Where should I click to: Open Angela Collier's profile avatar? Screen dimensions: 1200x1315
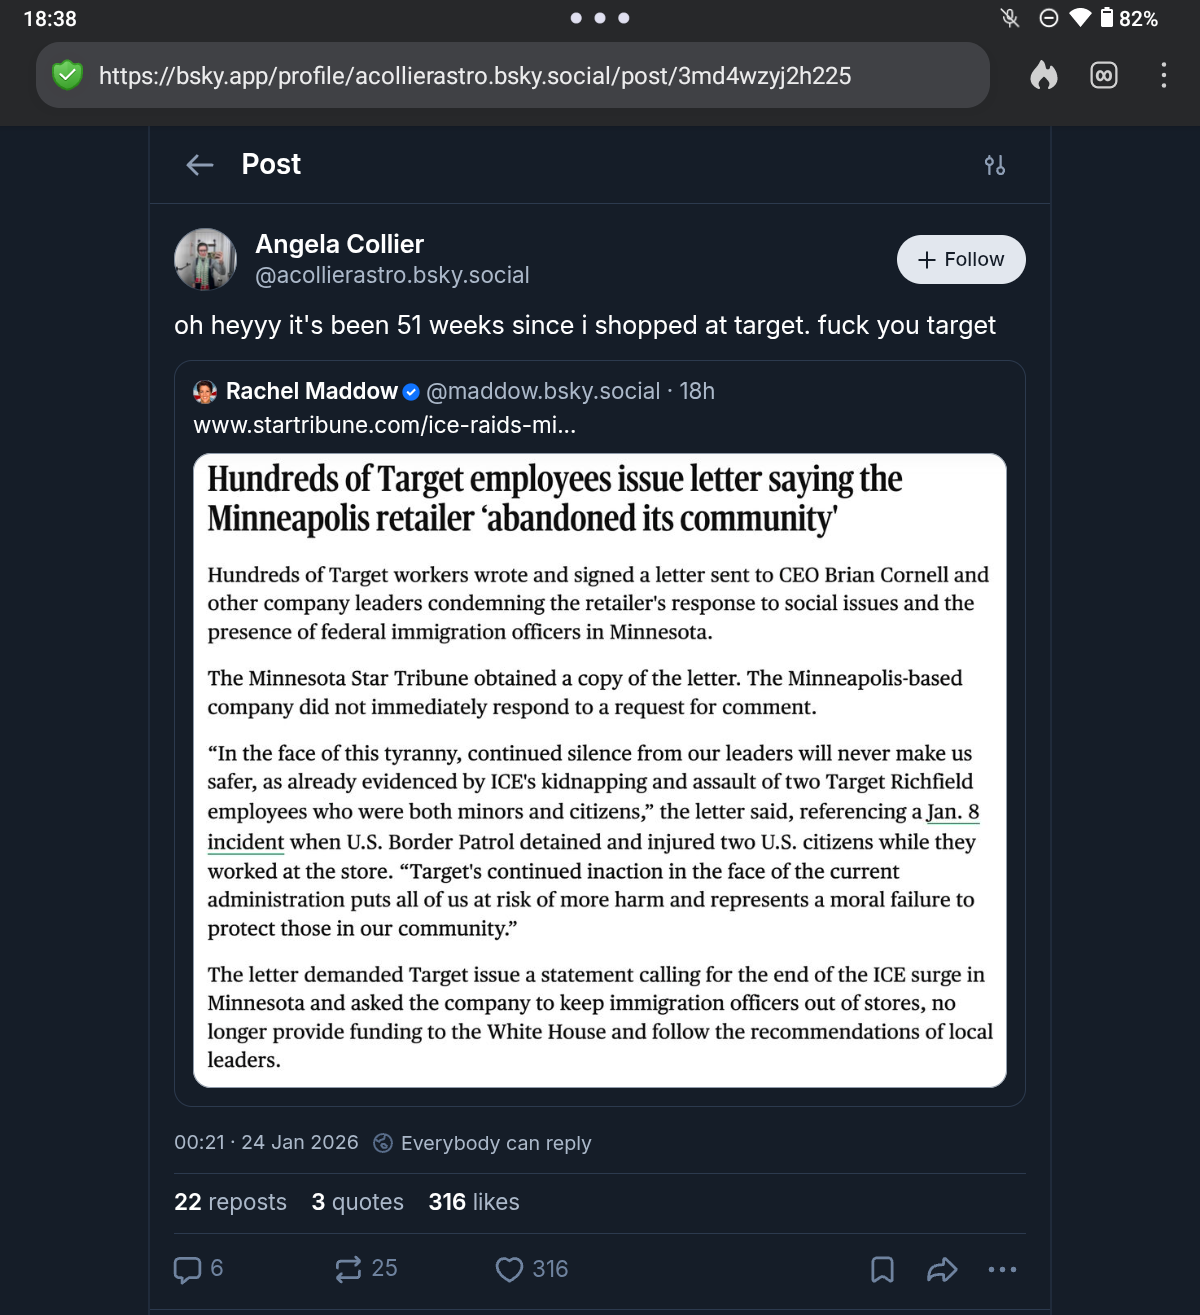206,259
